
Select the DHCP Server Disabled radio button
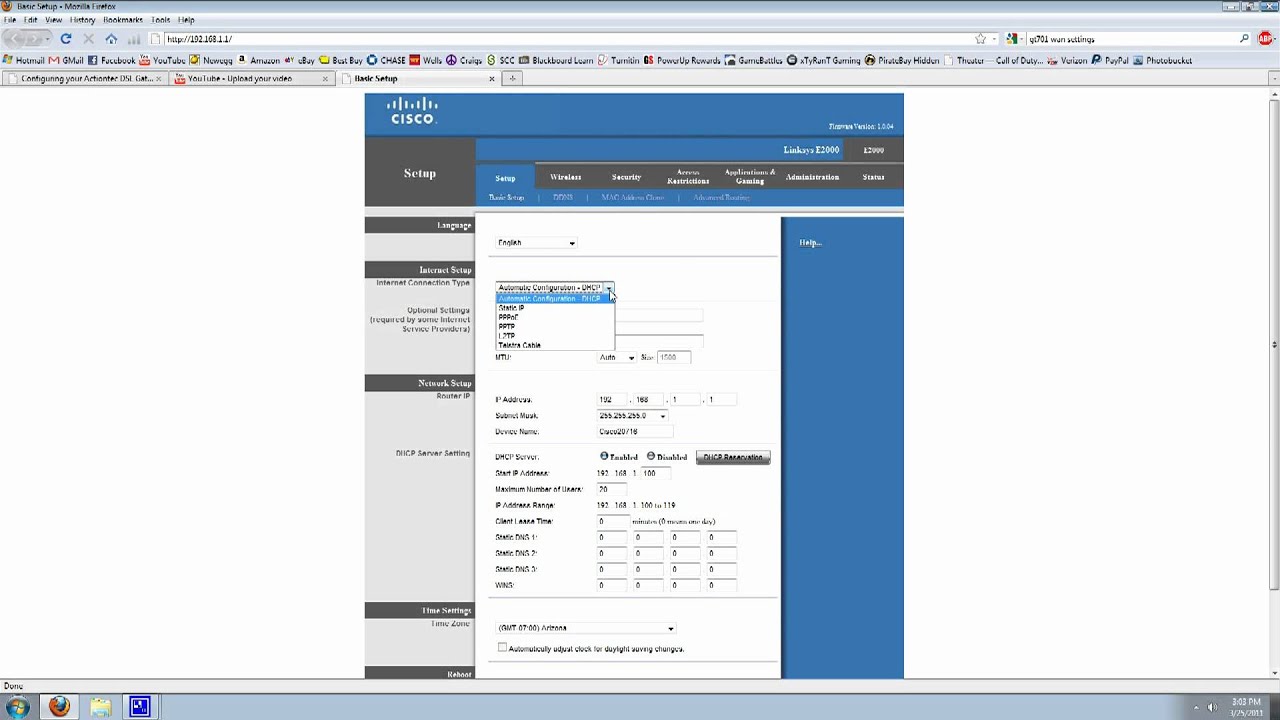pyautogui.click(x=651, y=457)
